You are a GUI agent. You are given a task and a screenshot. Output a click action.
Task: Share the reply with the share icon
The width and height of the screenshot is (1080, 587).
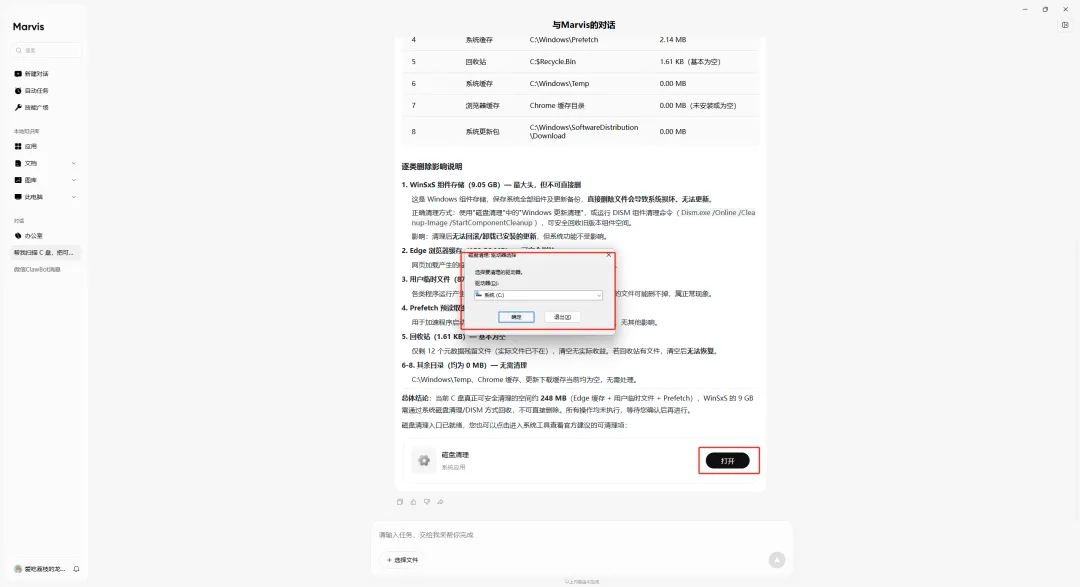[440, 502]
